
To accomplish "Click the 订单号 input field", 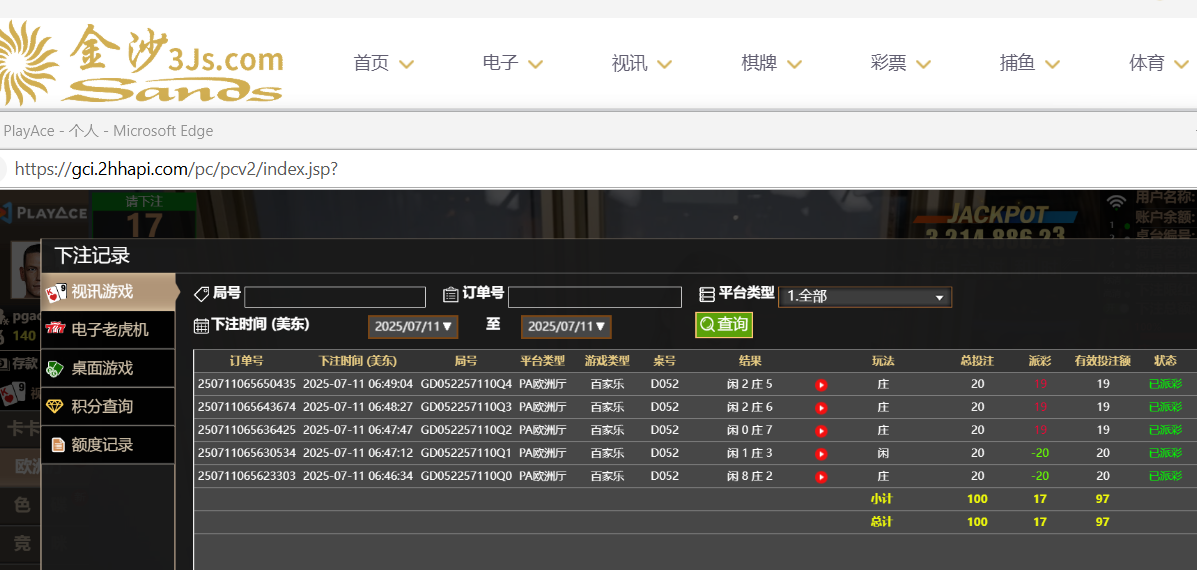I will coord(595,297).
